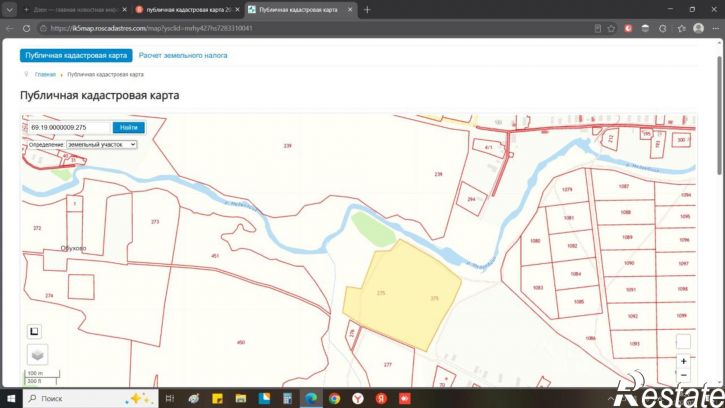
Task: Zoom out with the minus button
Action: coord(683,375)
